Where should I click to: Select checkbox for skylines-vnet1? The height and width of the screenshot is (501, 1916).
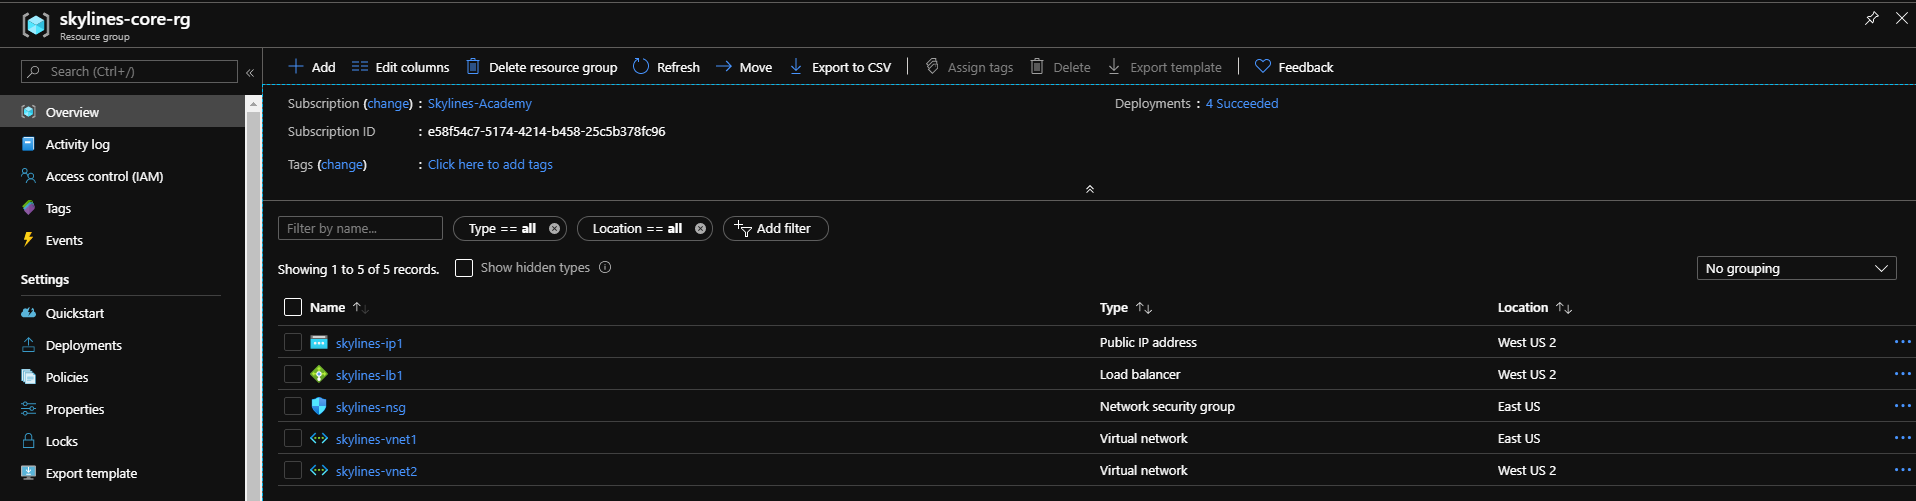point(293,438)
